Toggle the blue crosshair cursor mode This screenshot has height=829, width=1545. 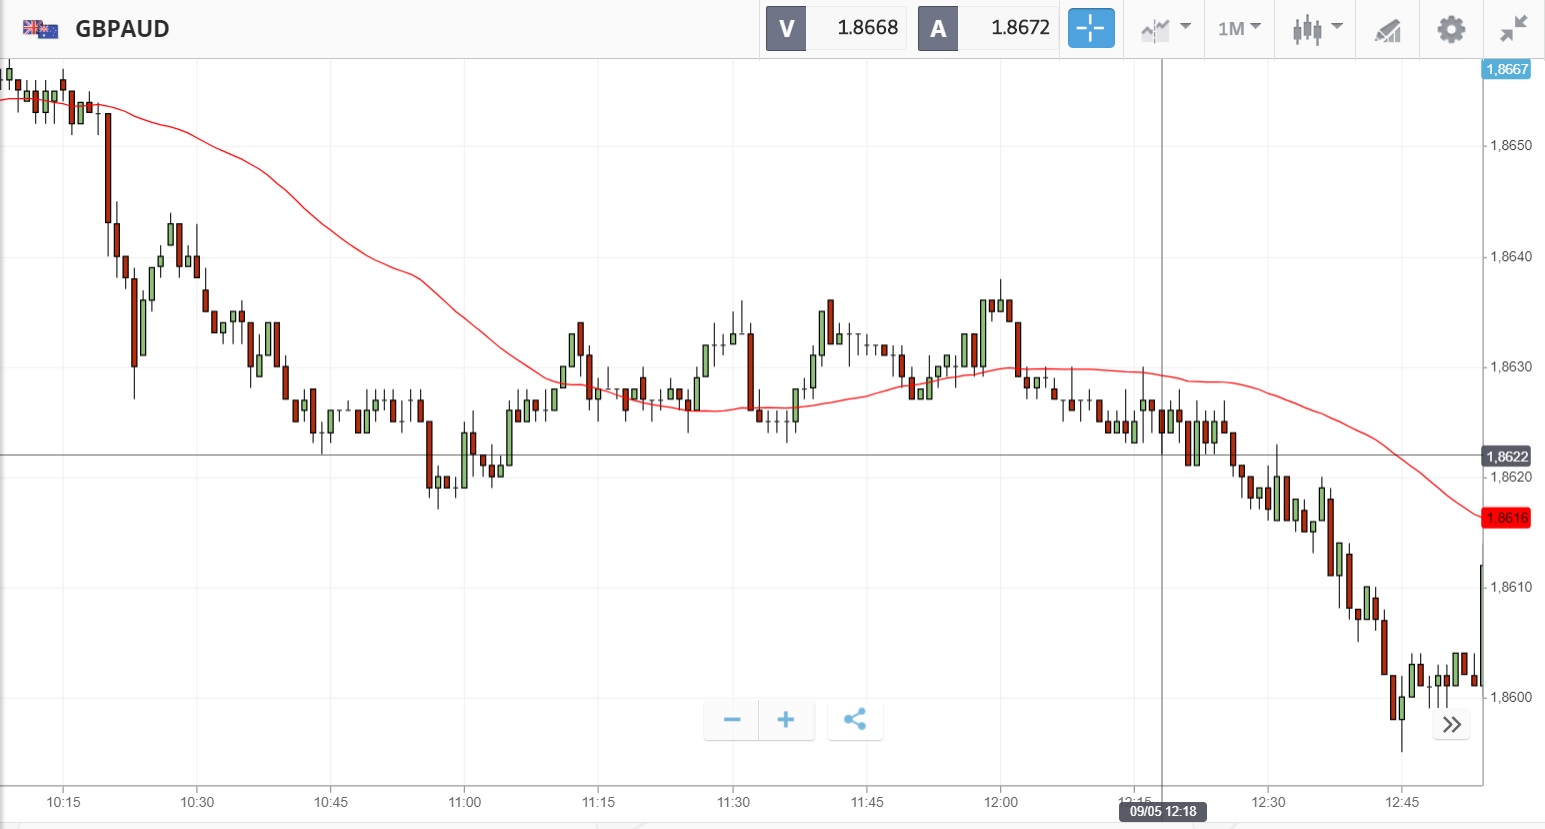[1091, 28]
